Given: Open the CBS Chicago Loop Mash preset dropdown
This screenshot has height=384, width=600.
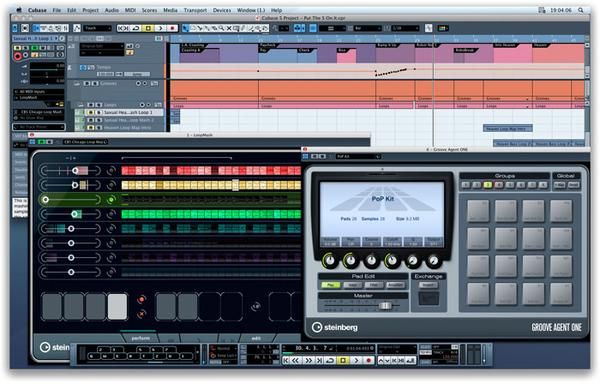Looking at the screenshot, I should pyautogui.click(x=85, y=142).
